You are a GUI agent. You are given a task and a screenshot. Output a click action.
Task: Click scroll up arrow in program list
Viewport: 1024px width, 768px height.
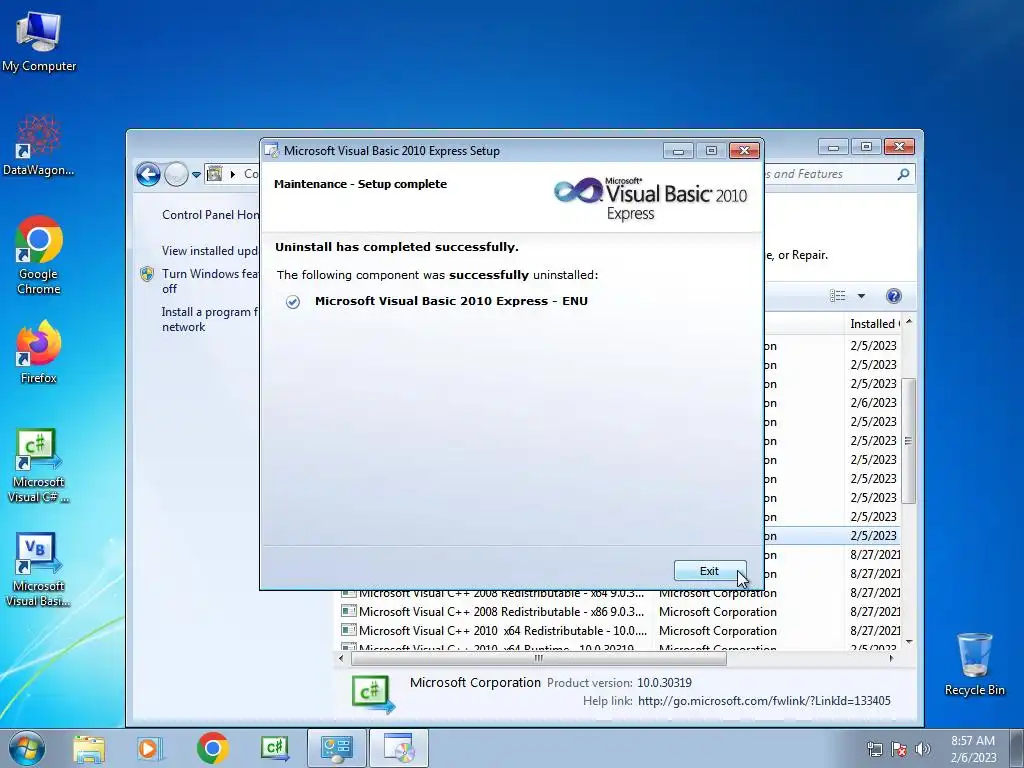[x=908, y=322]
